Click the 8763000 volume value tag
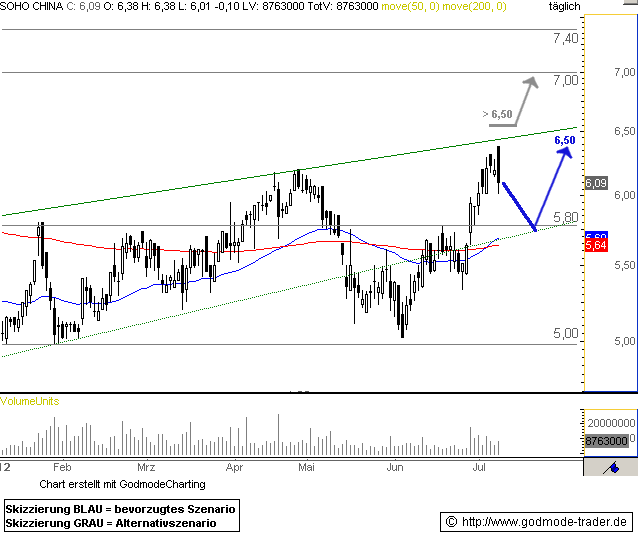Viewport: 638px width, 550px height. [x=606, y=441]
